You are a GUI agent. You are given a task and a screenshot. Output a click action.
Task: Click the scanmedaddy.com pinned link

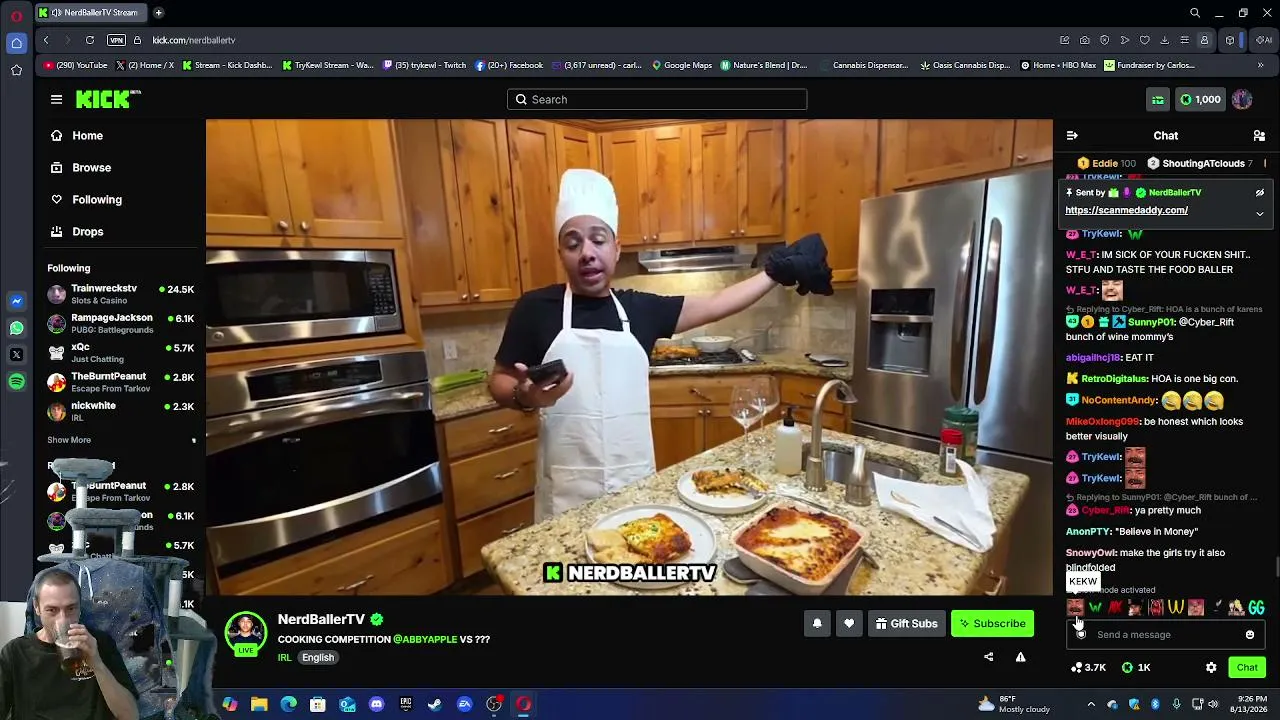click(1126, 210)
